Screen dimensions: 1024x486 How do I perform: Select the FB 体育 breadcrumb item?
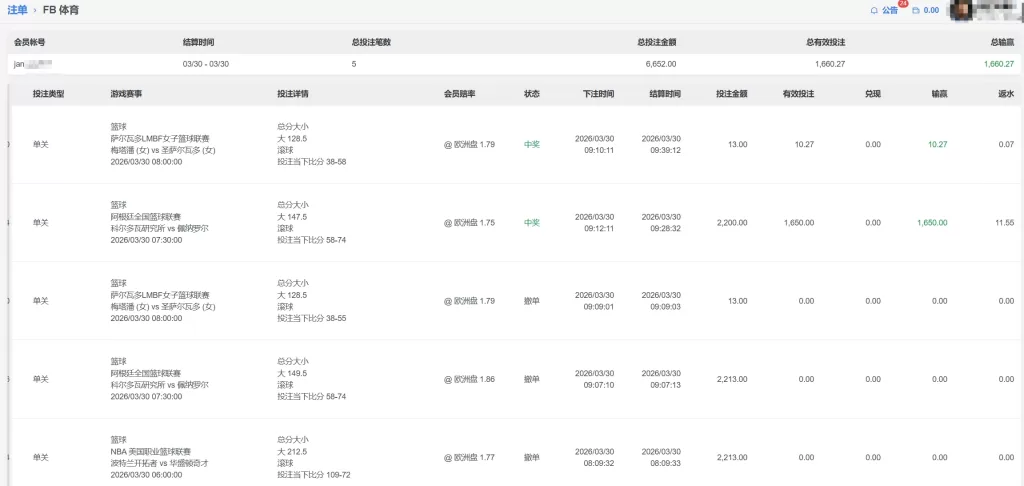click(61, 10)
